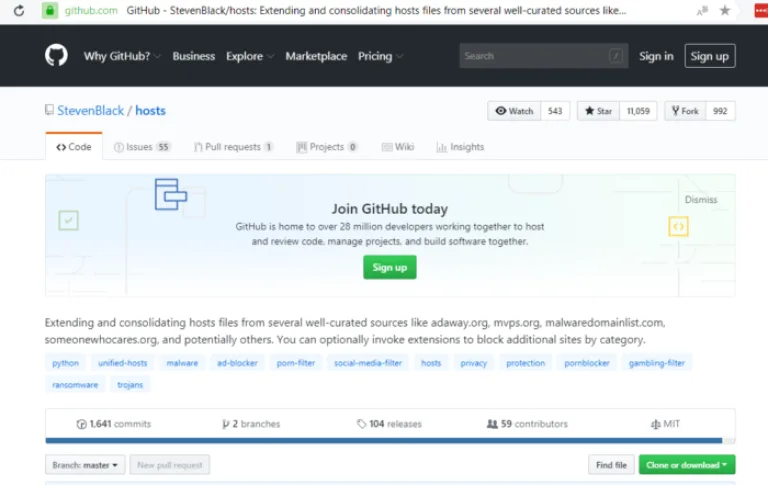This screenshot has height=485, width=768.
Task: Click the green padlock security icon
Action: click(50, 10)
